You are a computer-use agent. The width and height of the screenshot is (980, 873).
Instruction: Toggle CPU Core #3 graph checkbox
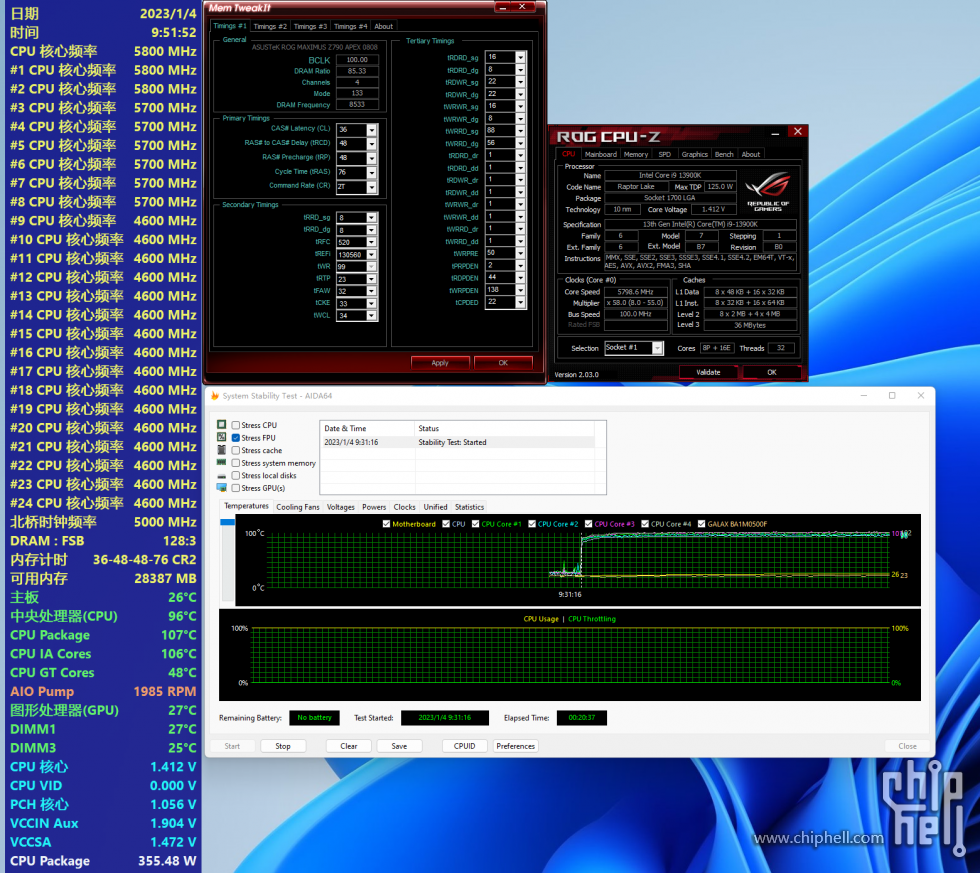[588, 524]
